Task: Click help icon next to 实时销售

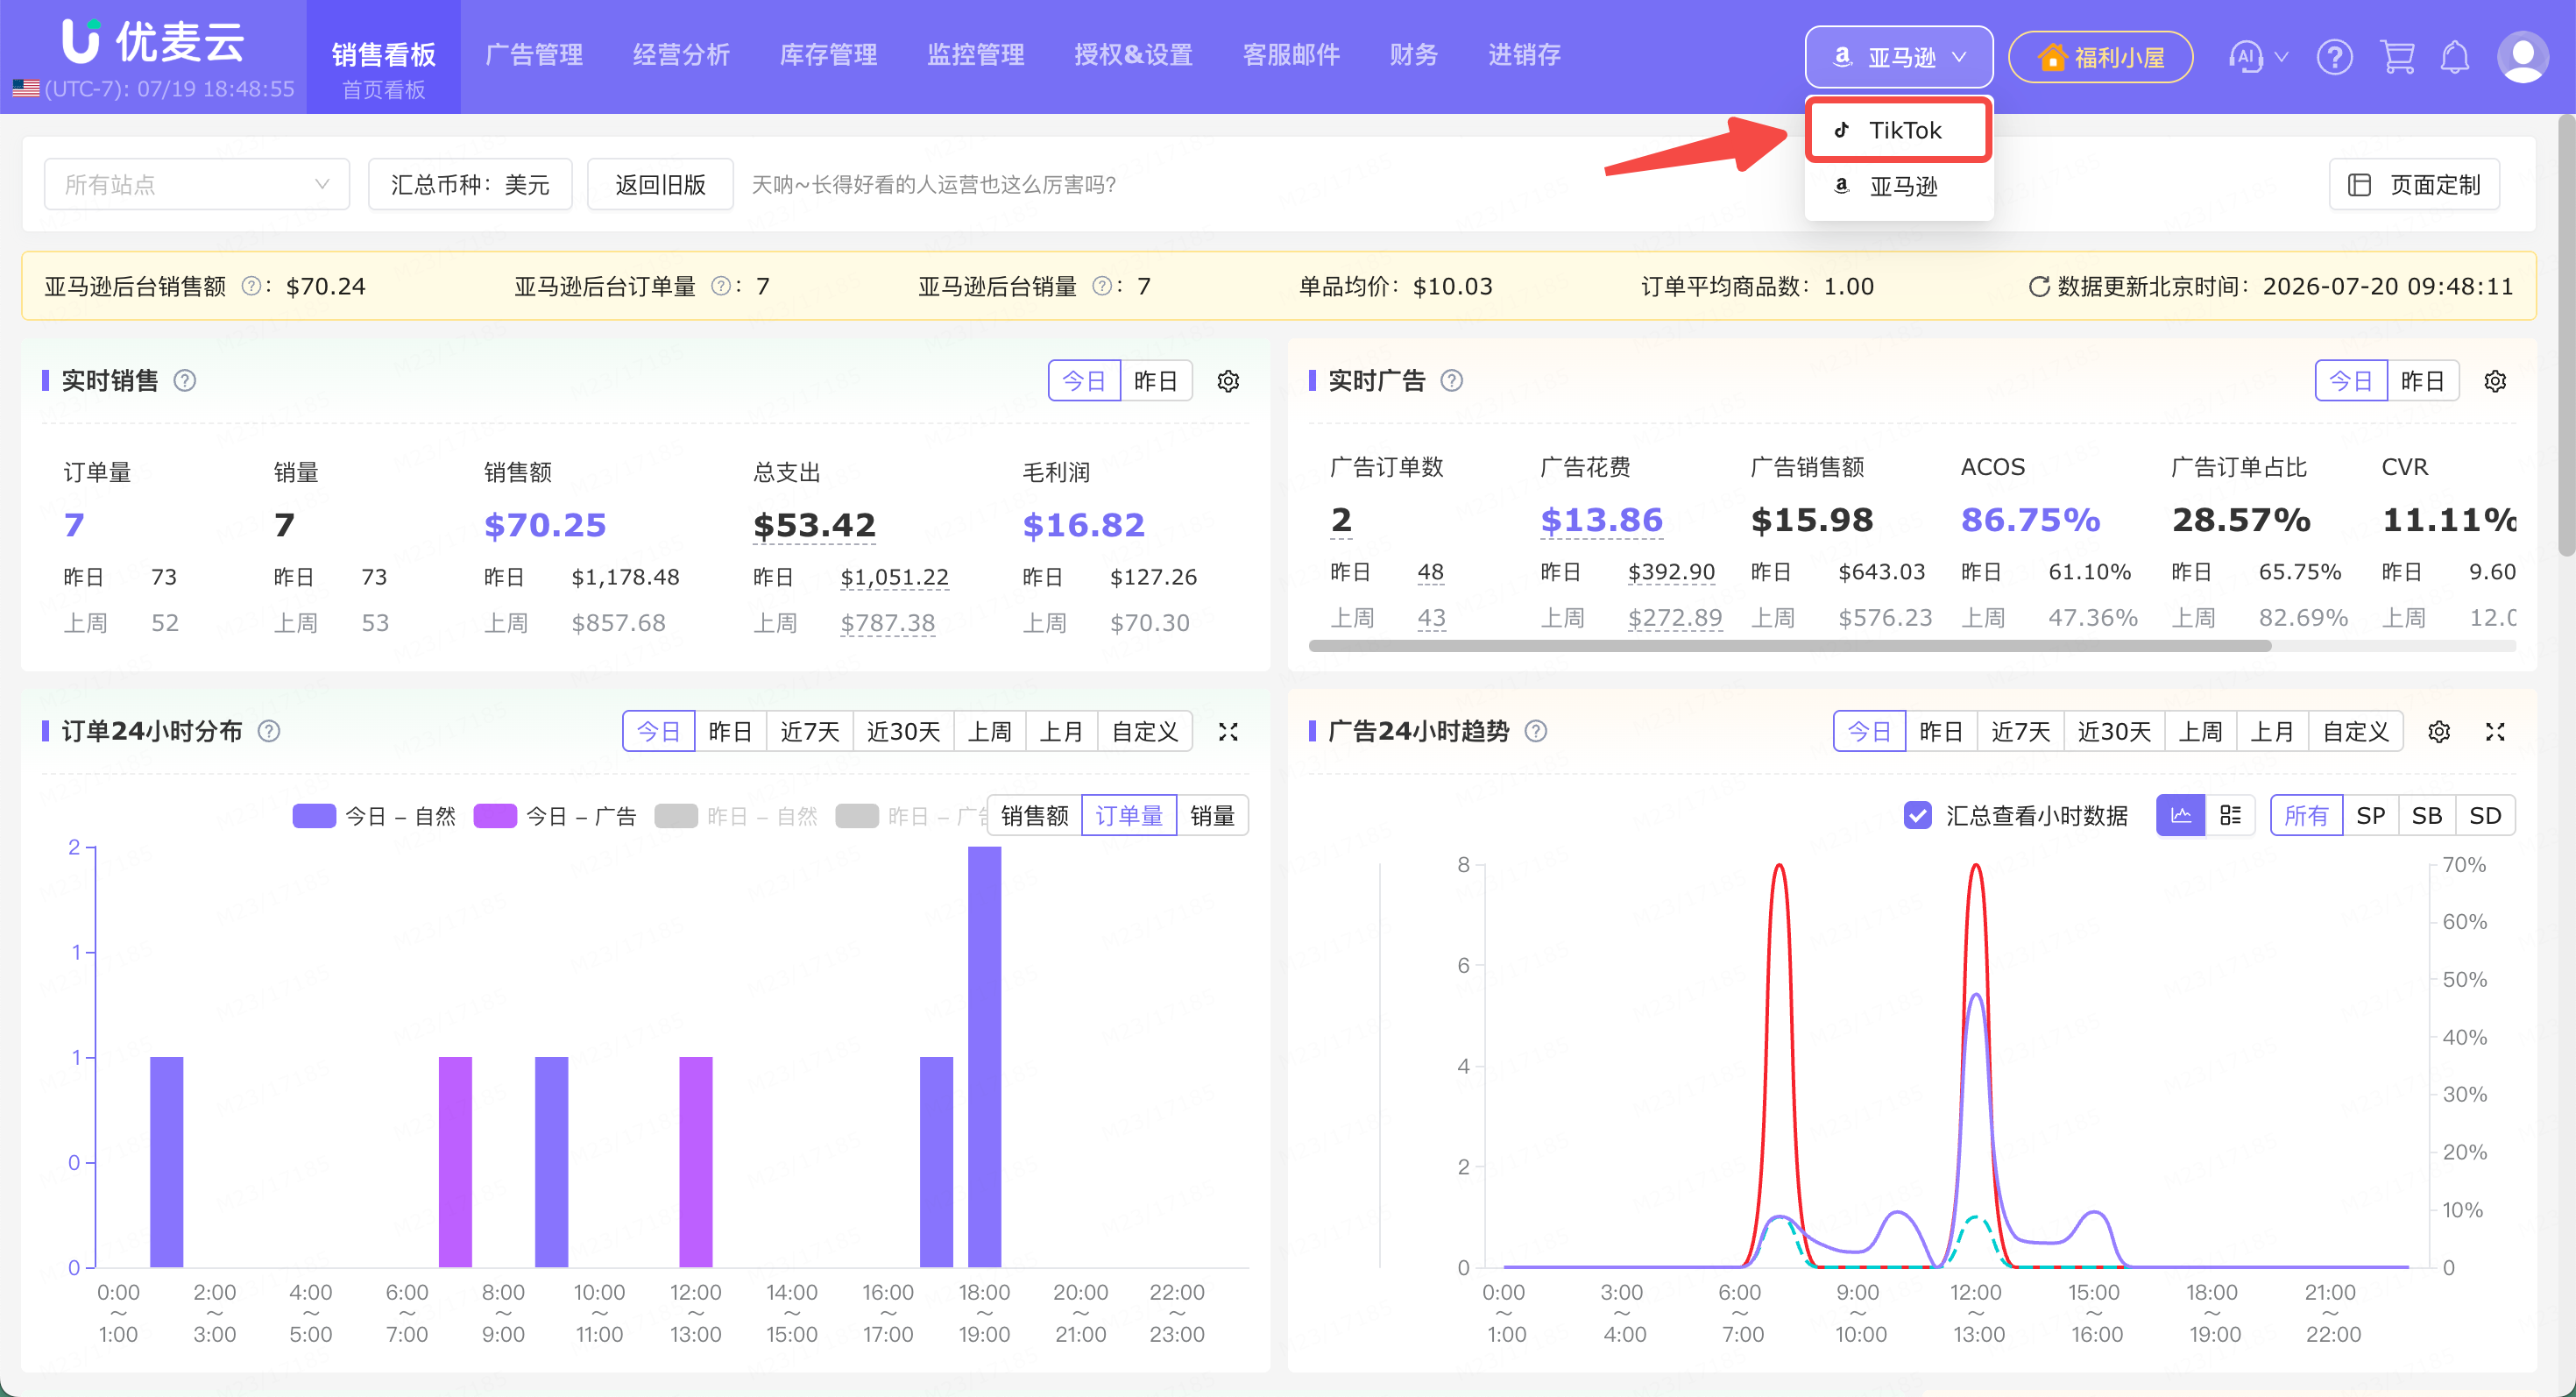Action: click(x=185, y=381)
